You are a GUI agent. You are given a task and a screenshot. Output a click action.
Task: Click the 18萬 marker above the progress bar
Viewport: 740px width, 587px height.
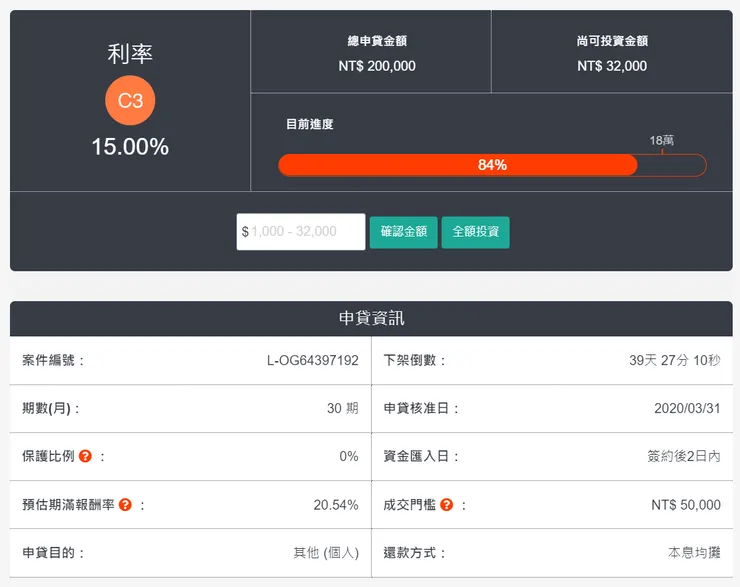click(x=661, y=140)
